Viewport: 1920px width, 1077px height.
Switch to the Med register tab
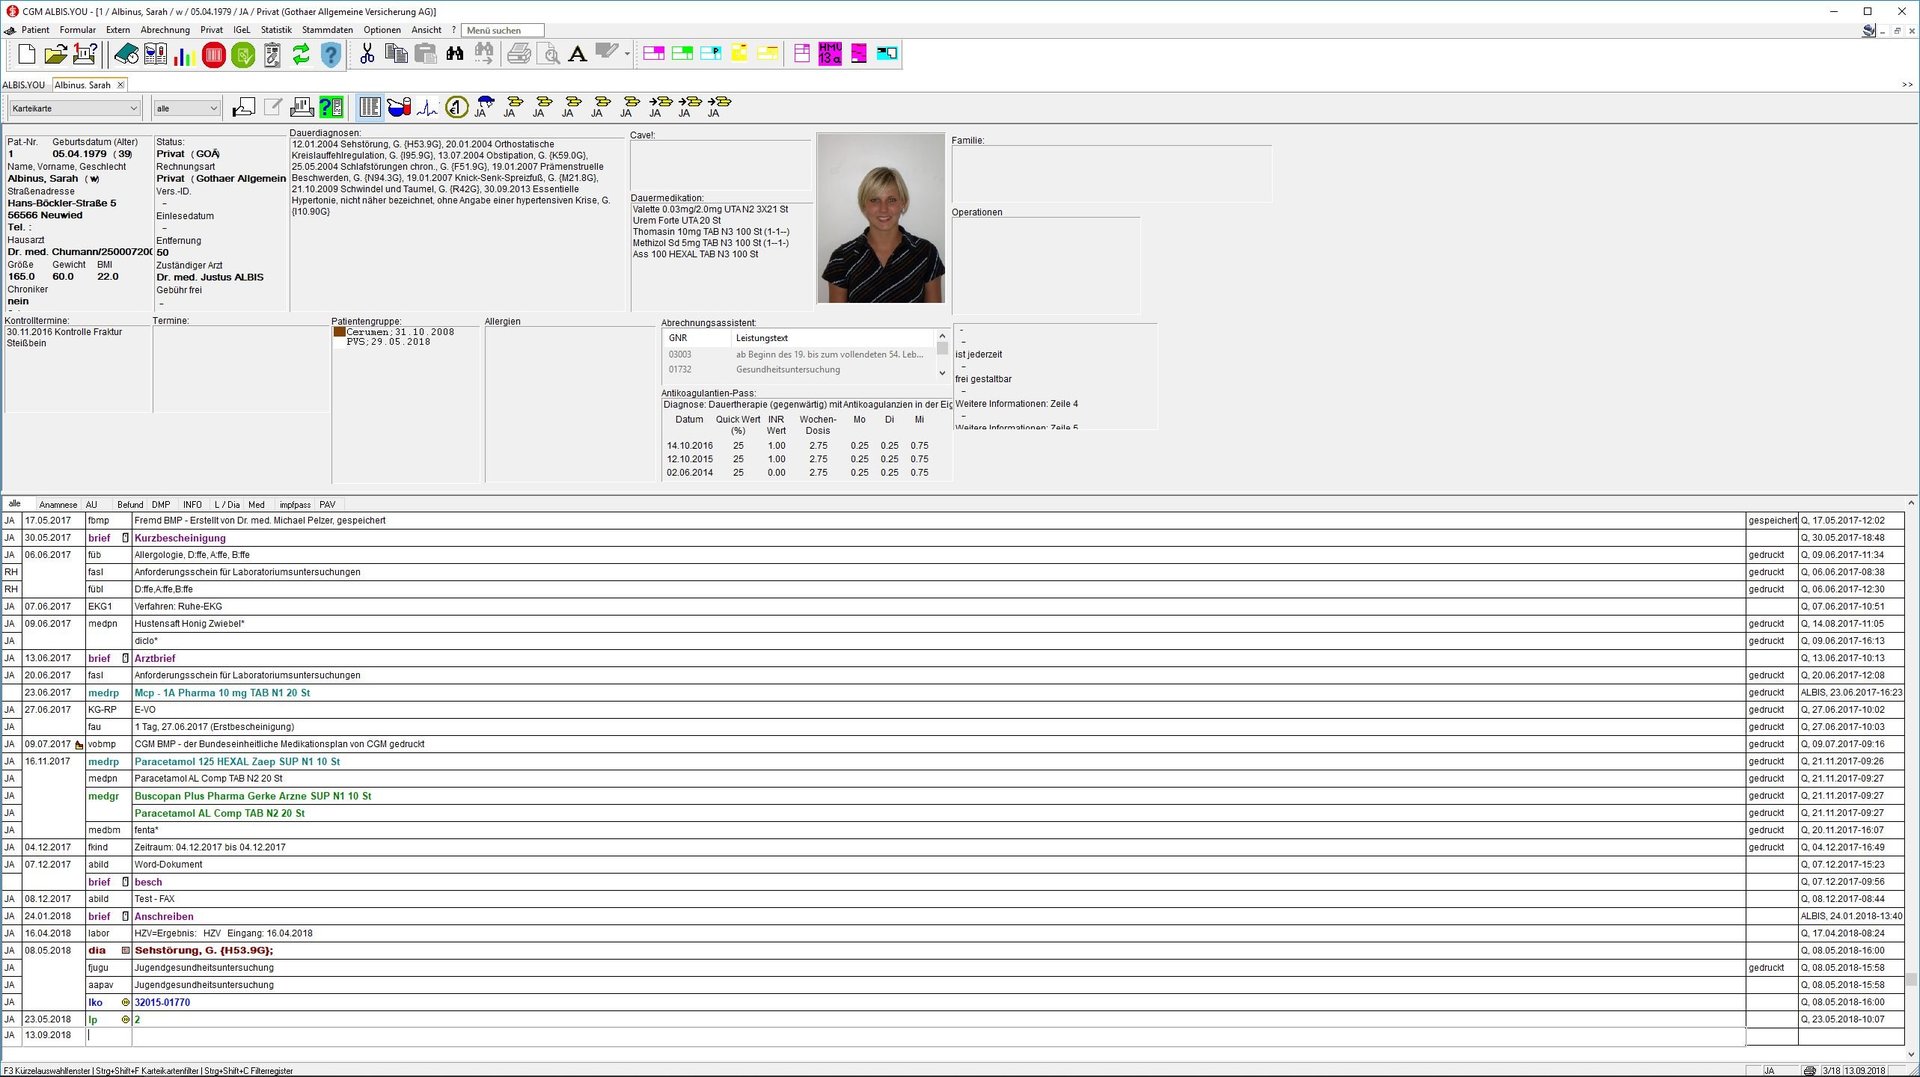coord(256,504)
